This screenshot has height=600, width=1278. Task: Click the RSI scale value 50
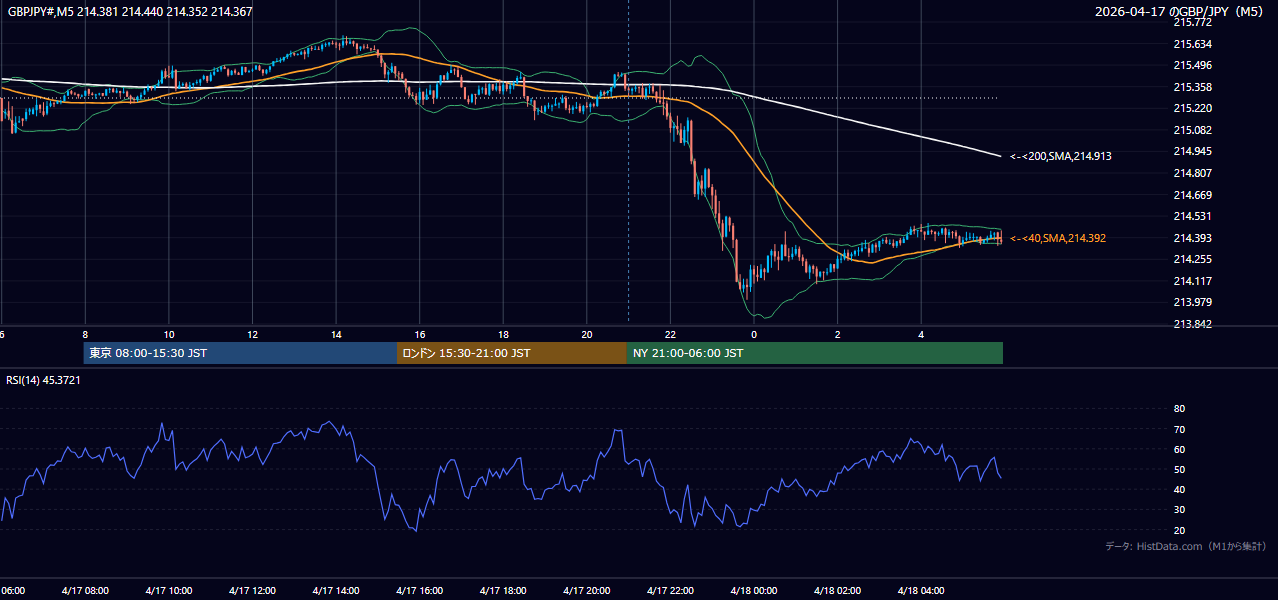(1179, 469)
